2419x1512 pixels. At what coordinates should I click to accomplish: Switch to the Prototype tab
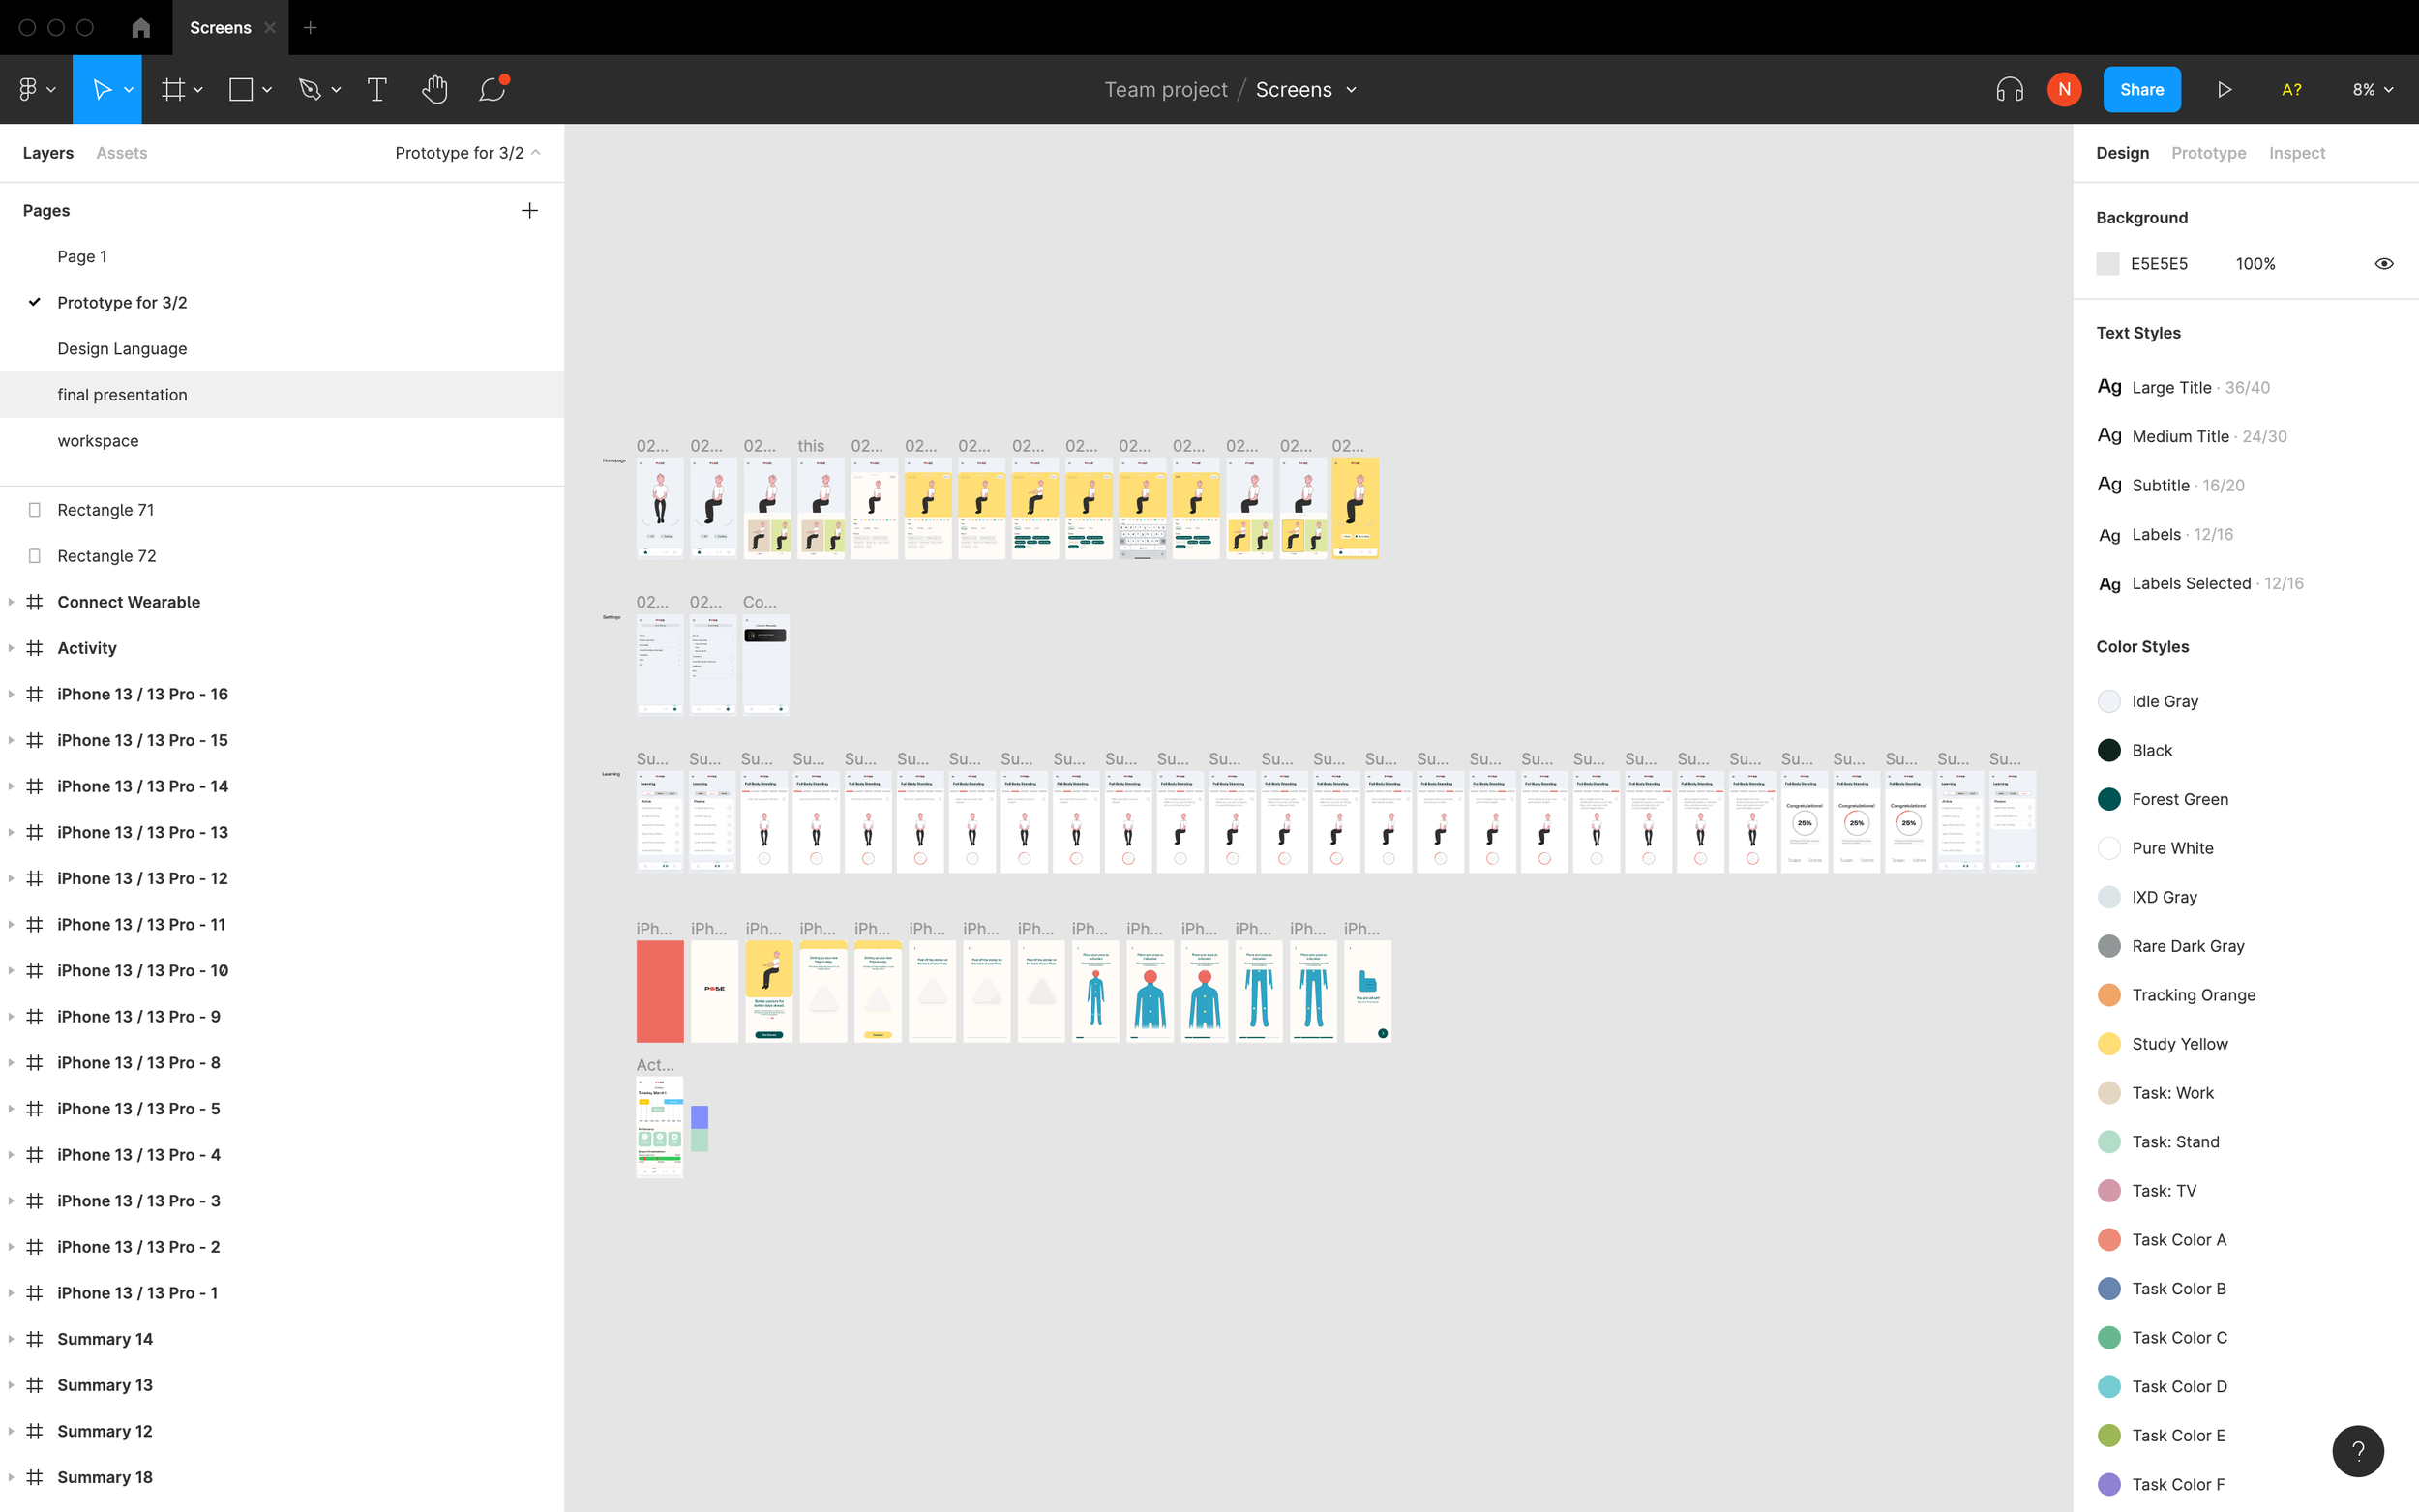[x=2208, y=153]
